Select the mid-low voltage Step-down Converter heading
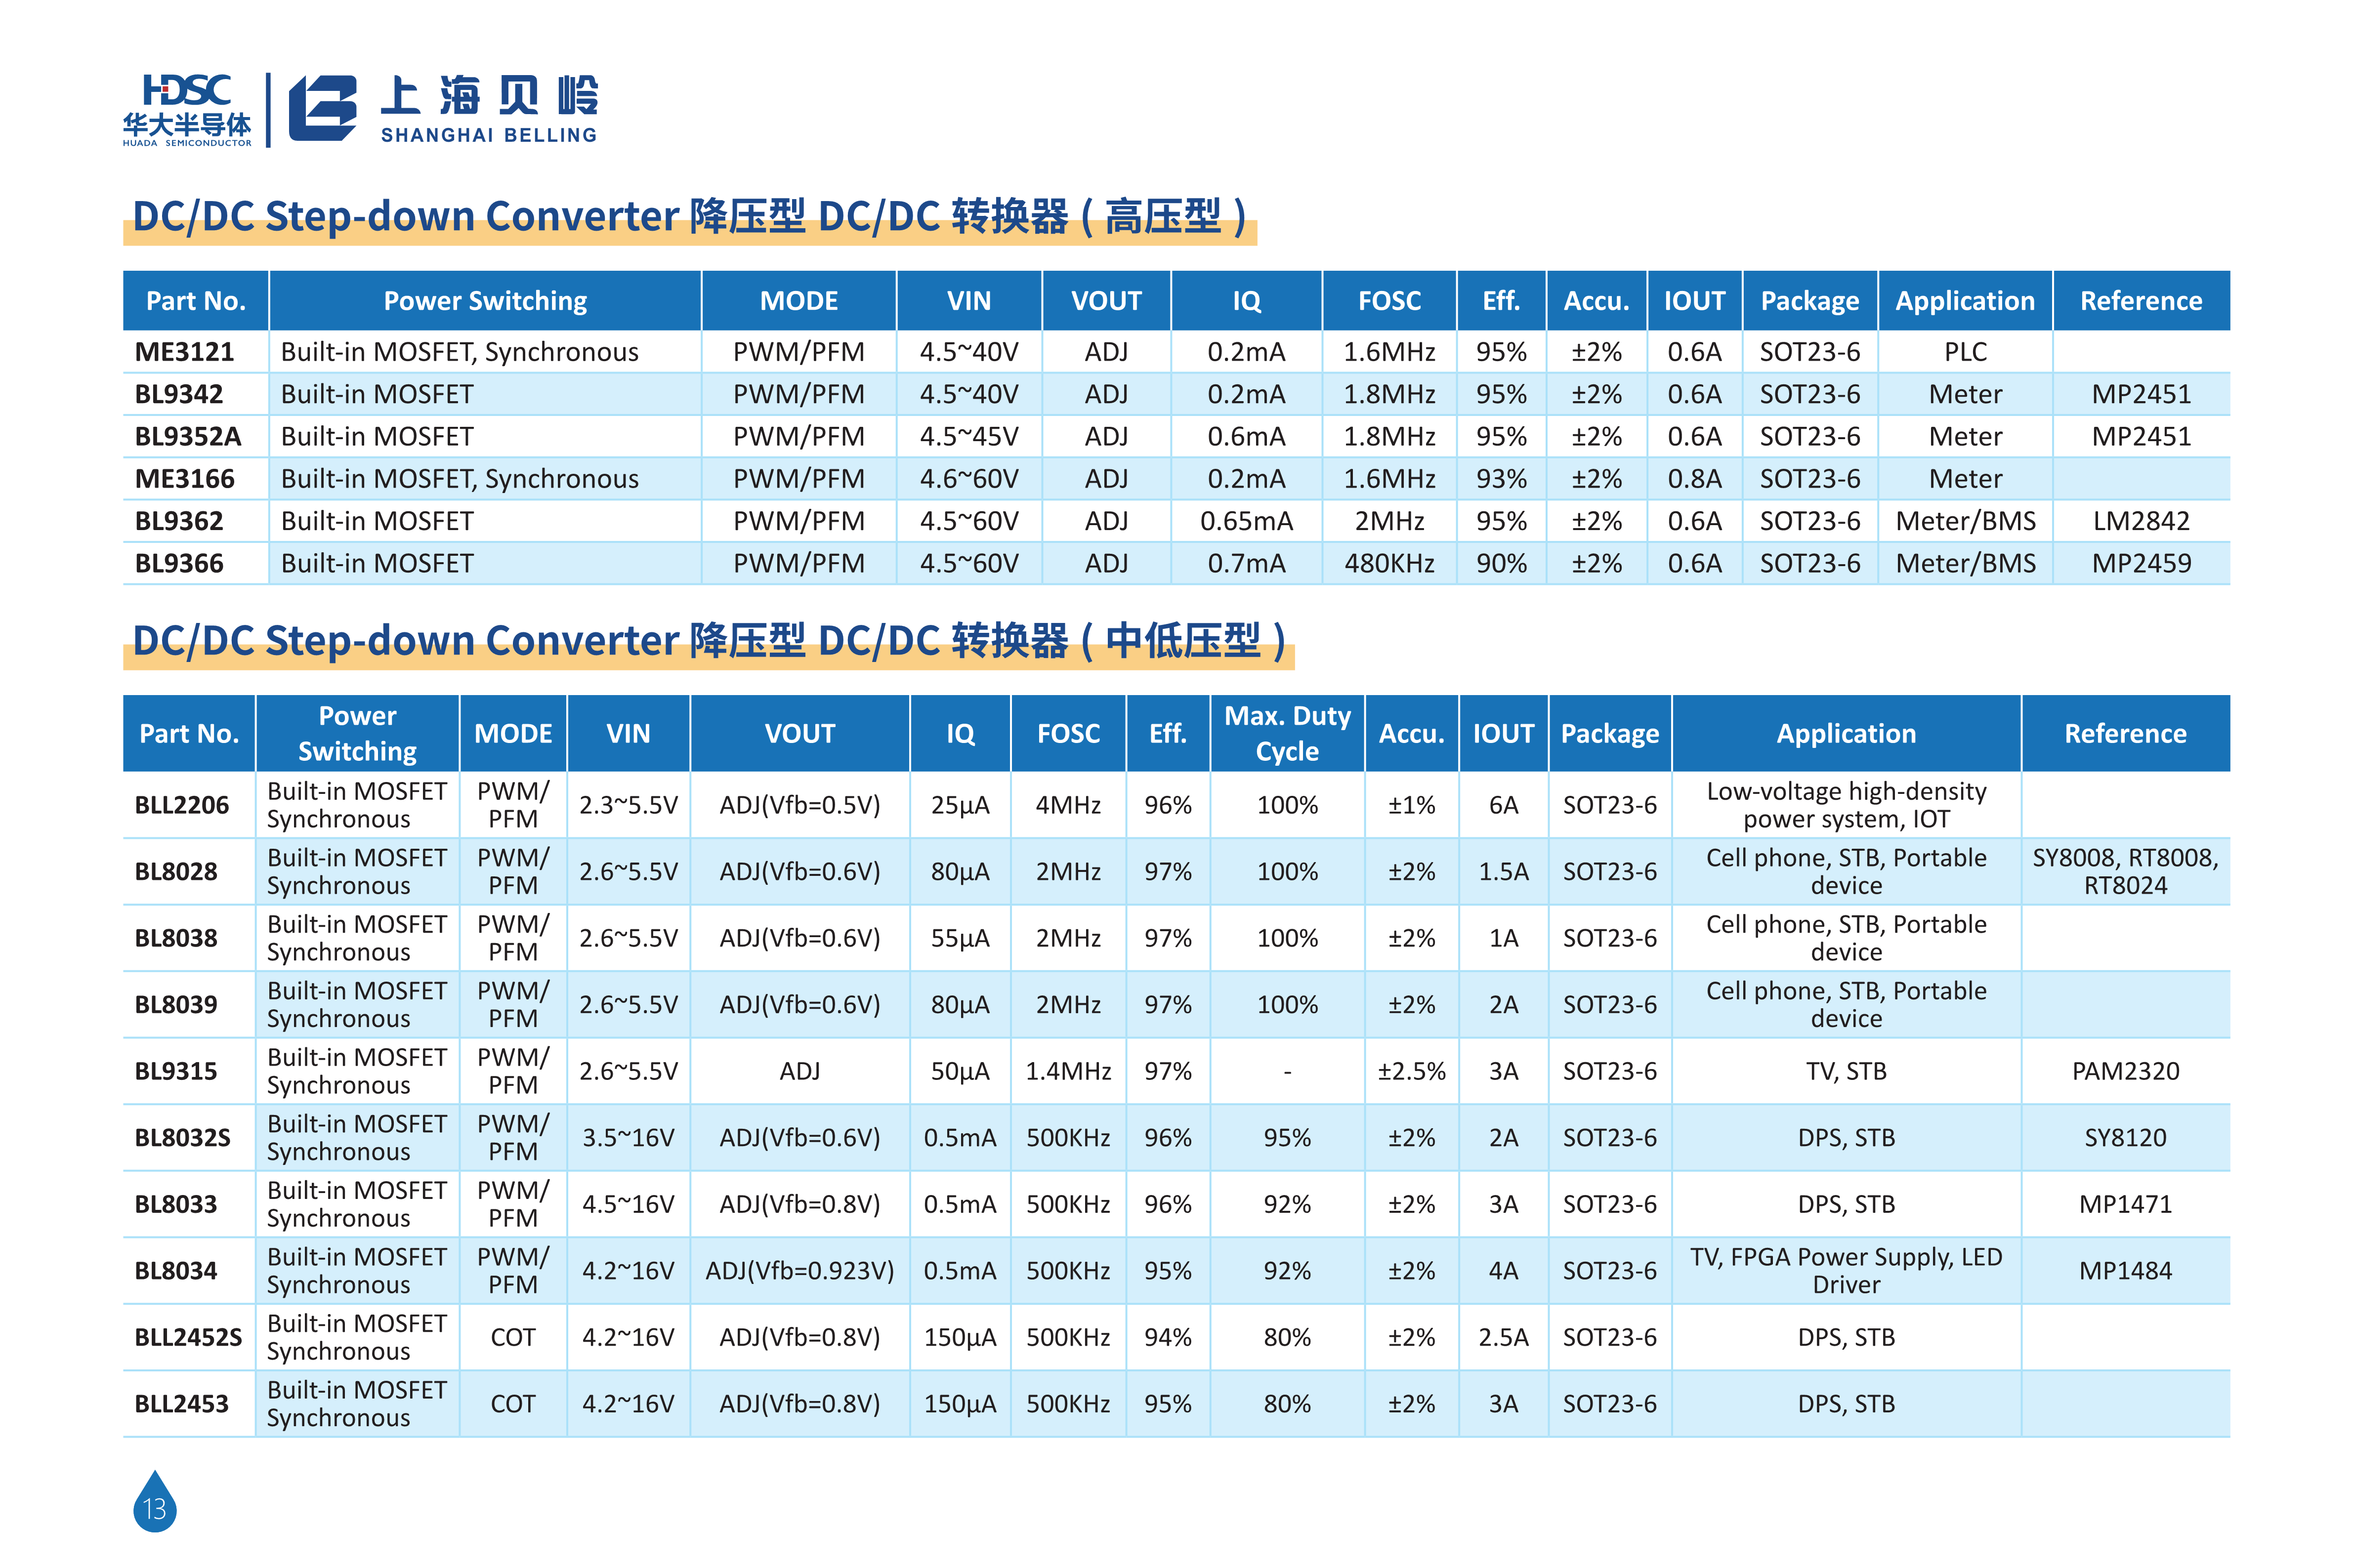 coord(708,640)
